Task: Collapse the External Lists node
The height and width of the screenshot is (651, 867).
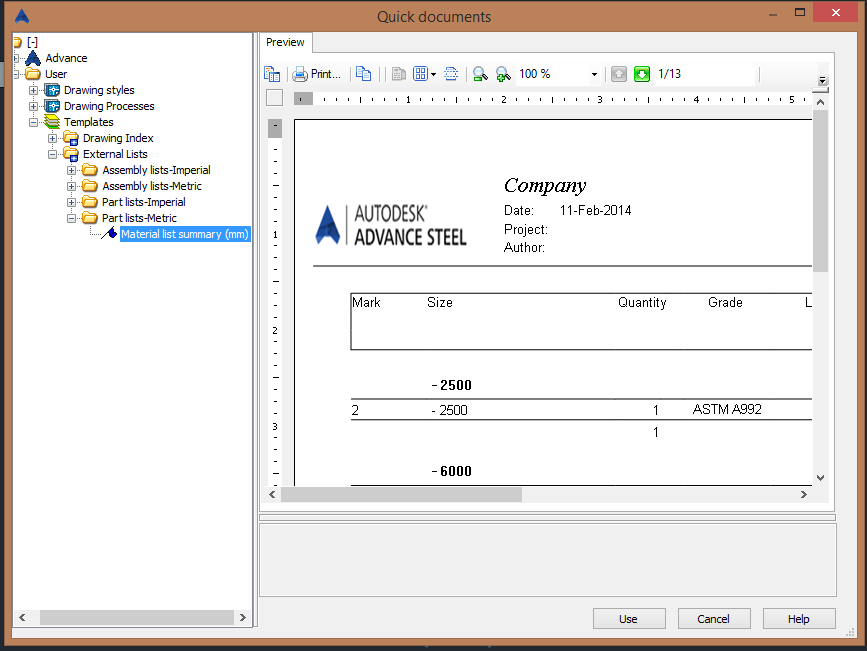Action: pos(53,154)
